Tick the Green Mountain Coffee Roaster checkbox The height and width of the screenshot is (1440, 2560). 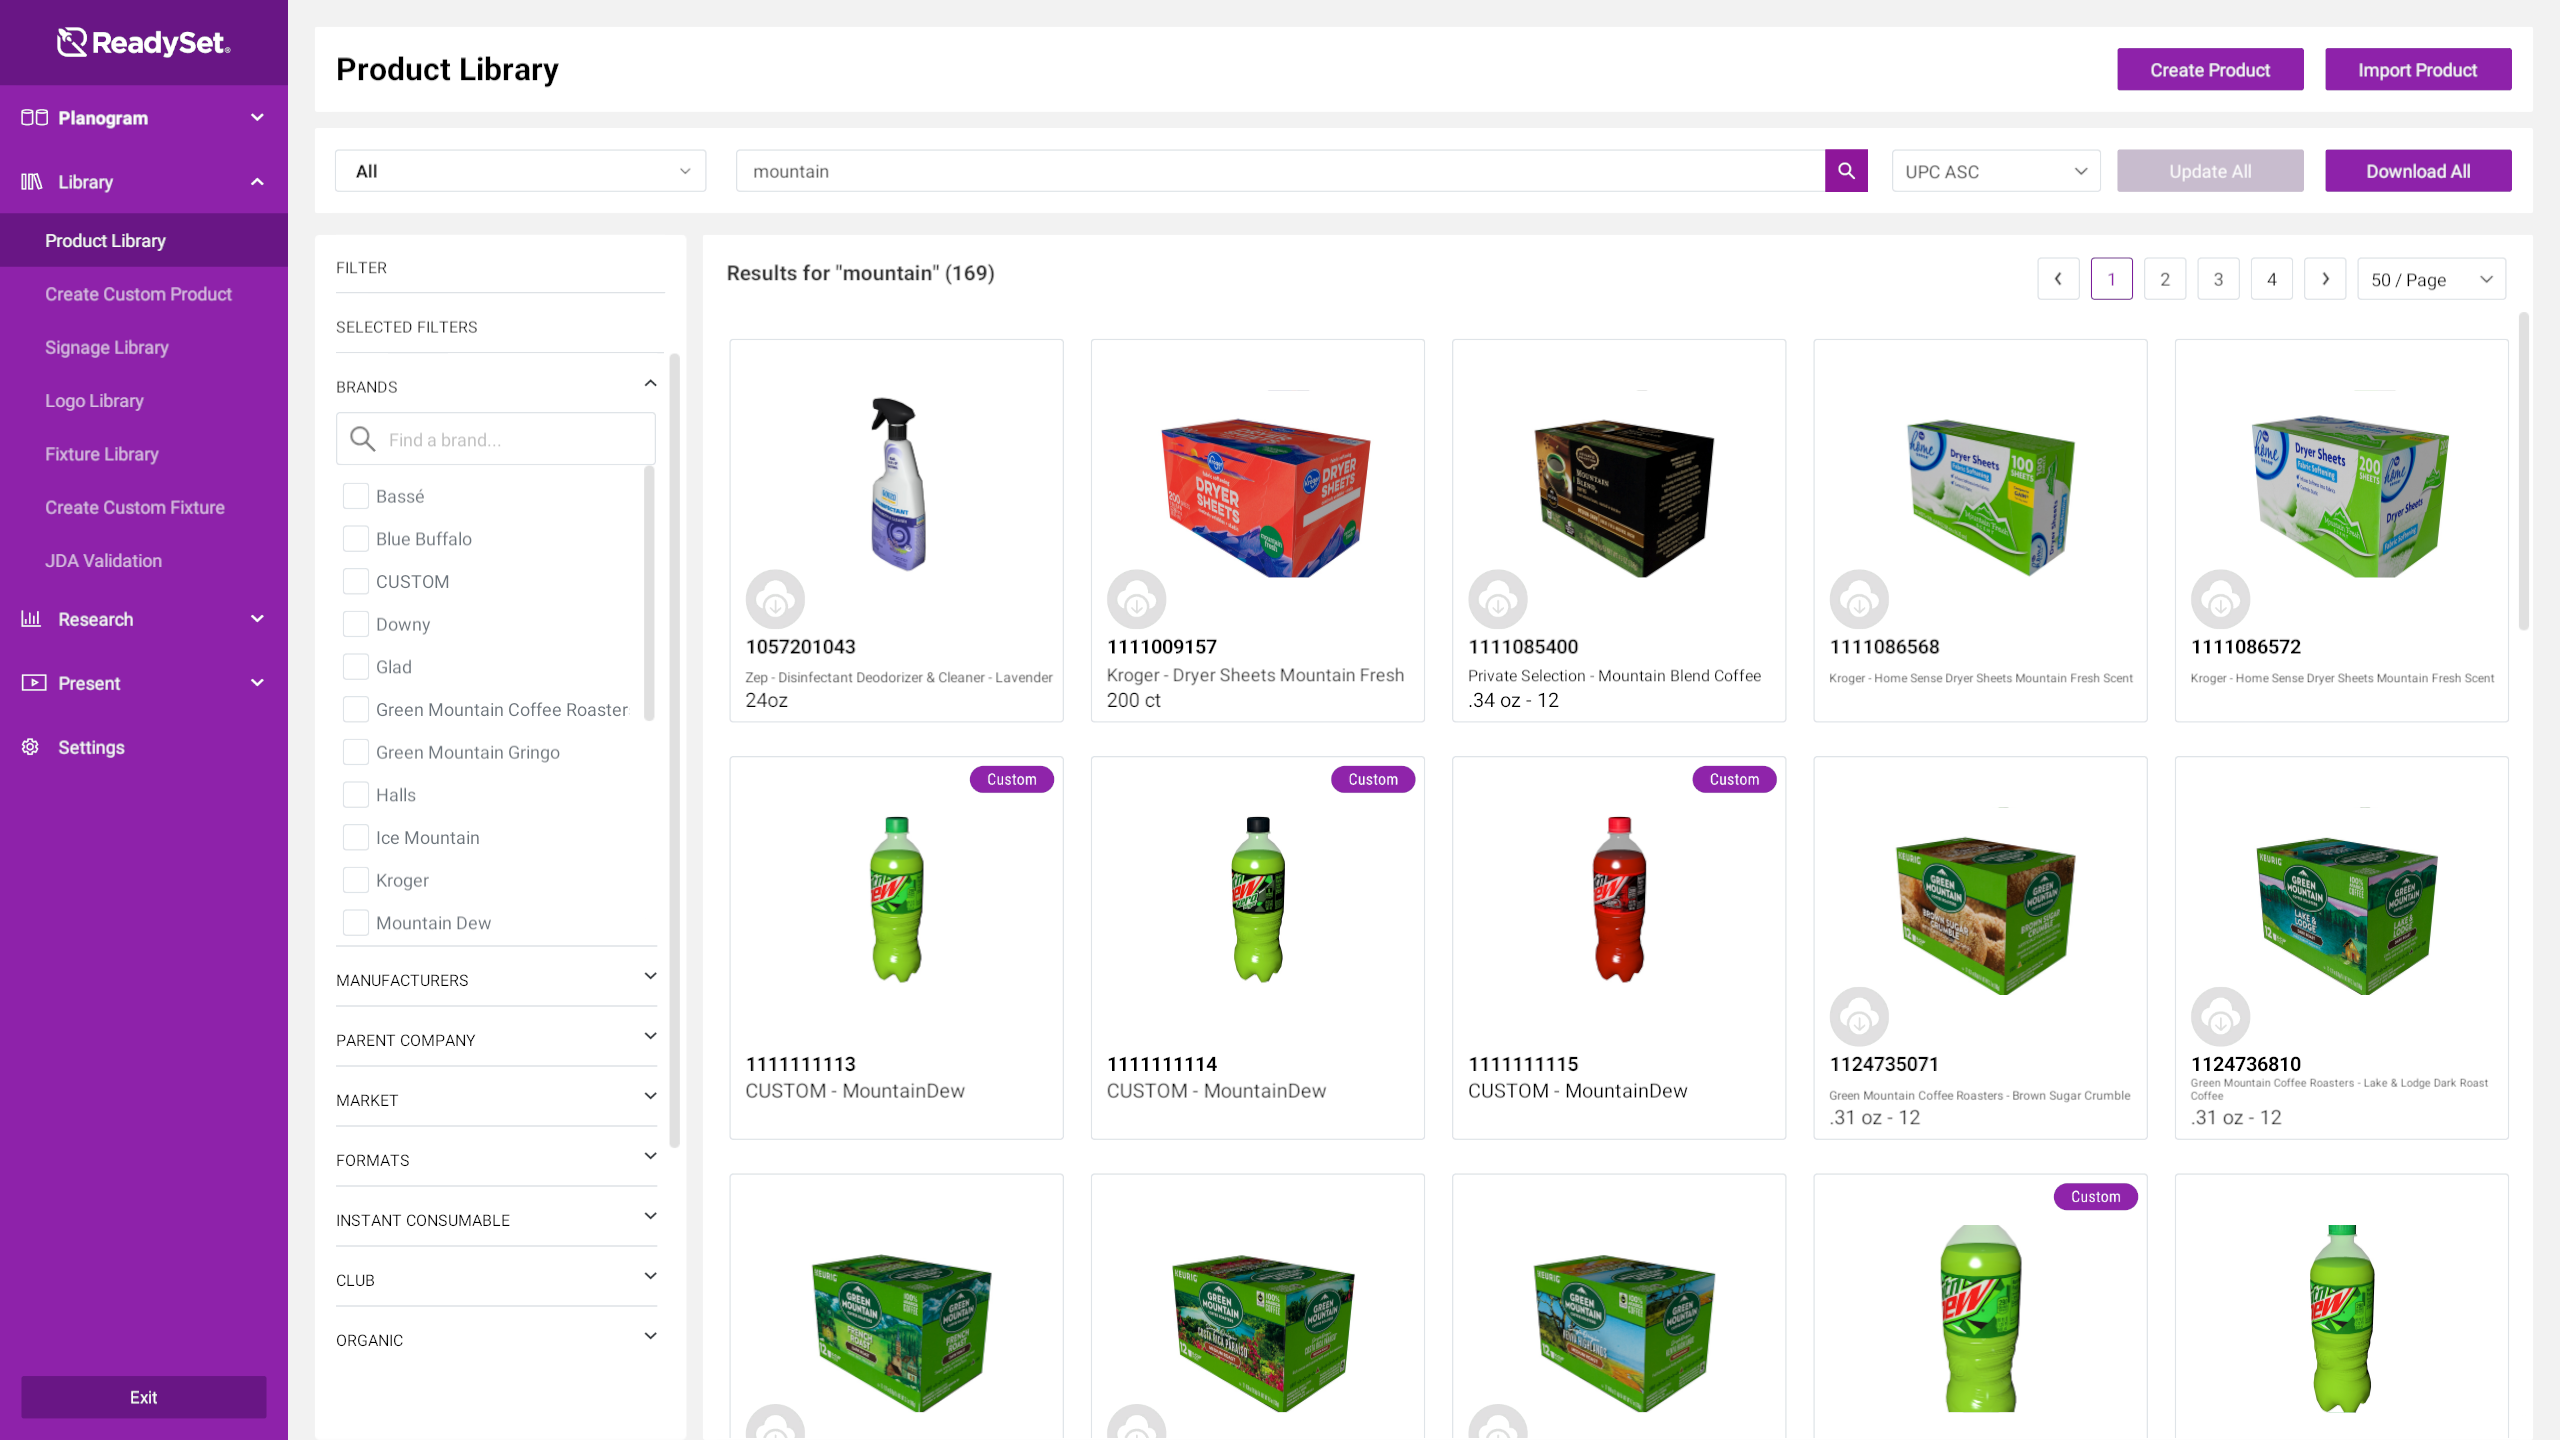point(356,710)
